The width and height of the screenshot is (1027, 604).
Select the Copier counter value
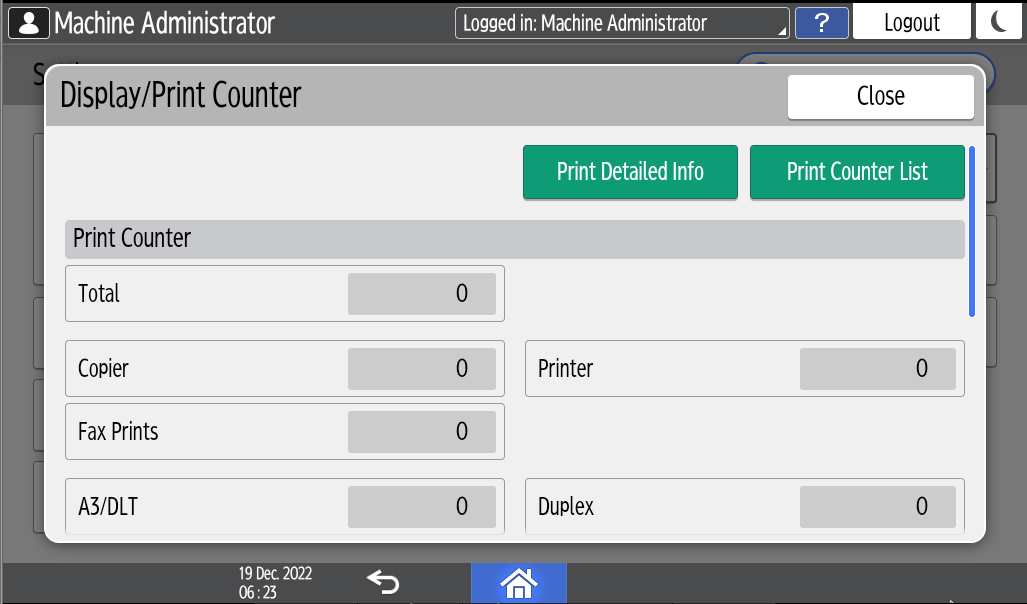[x=422, y=369]
